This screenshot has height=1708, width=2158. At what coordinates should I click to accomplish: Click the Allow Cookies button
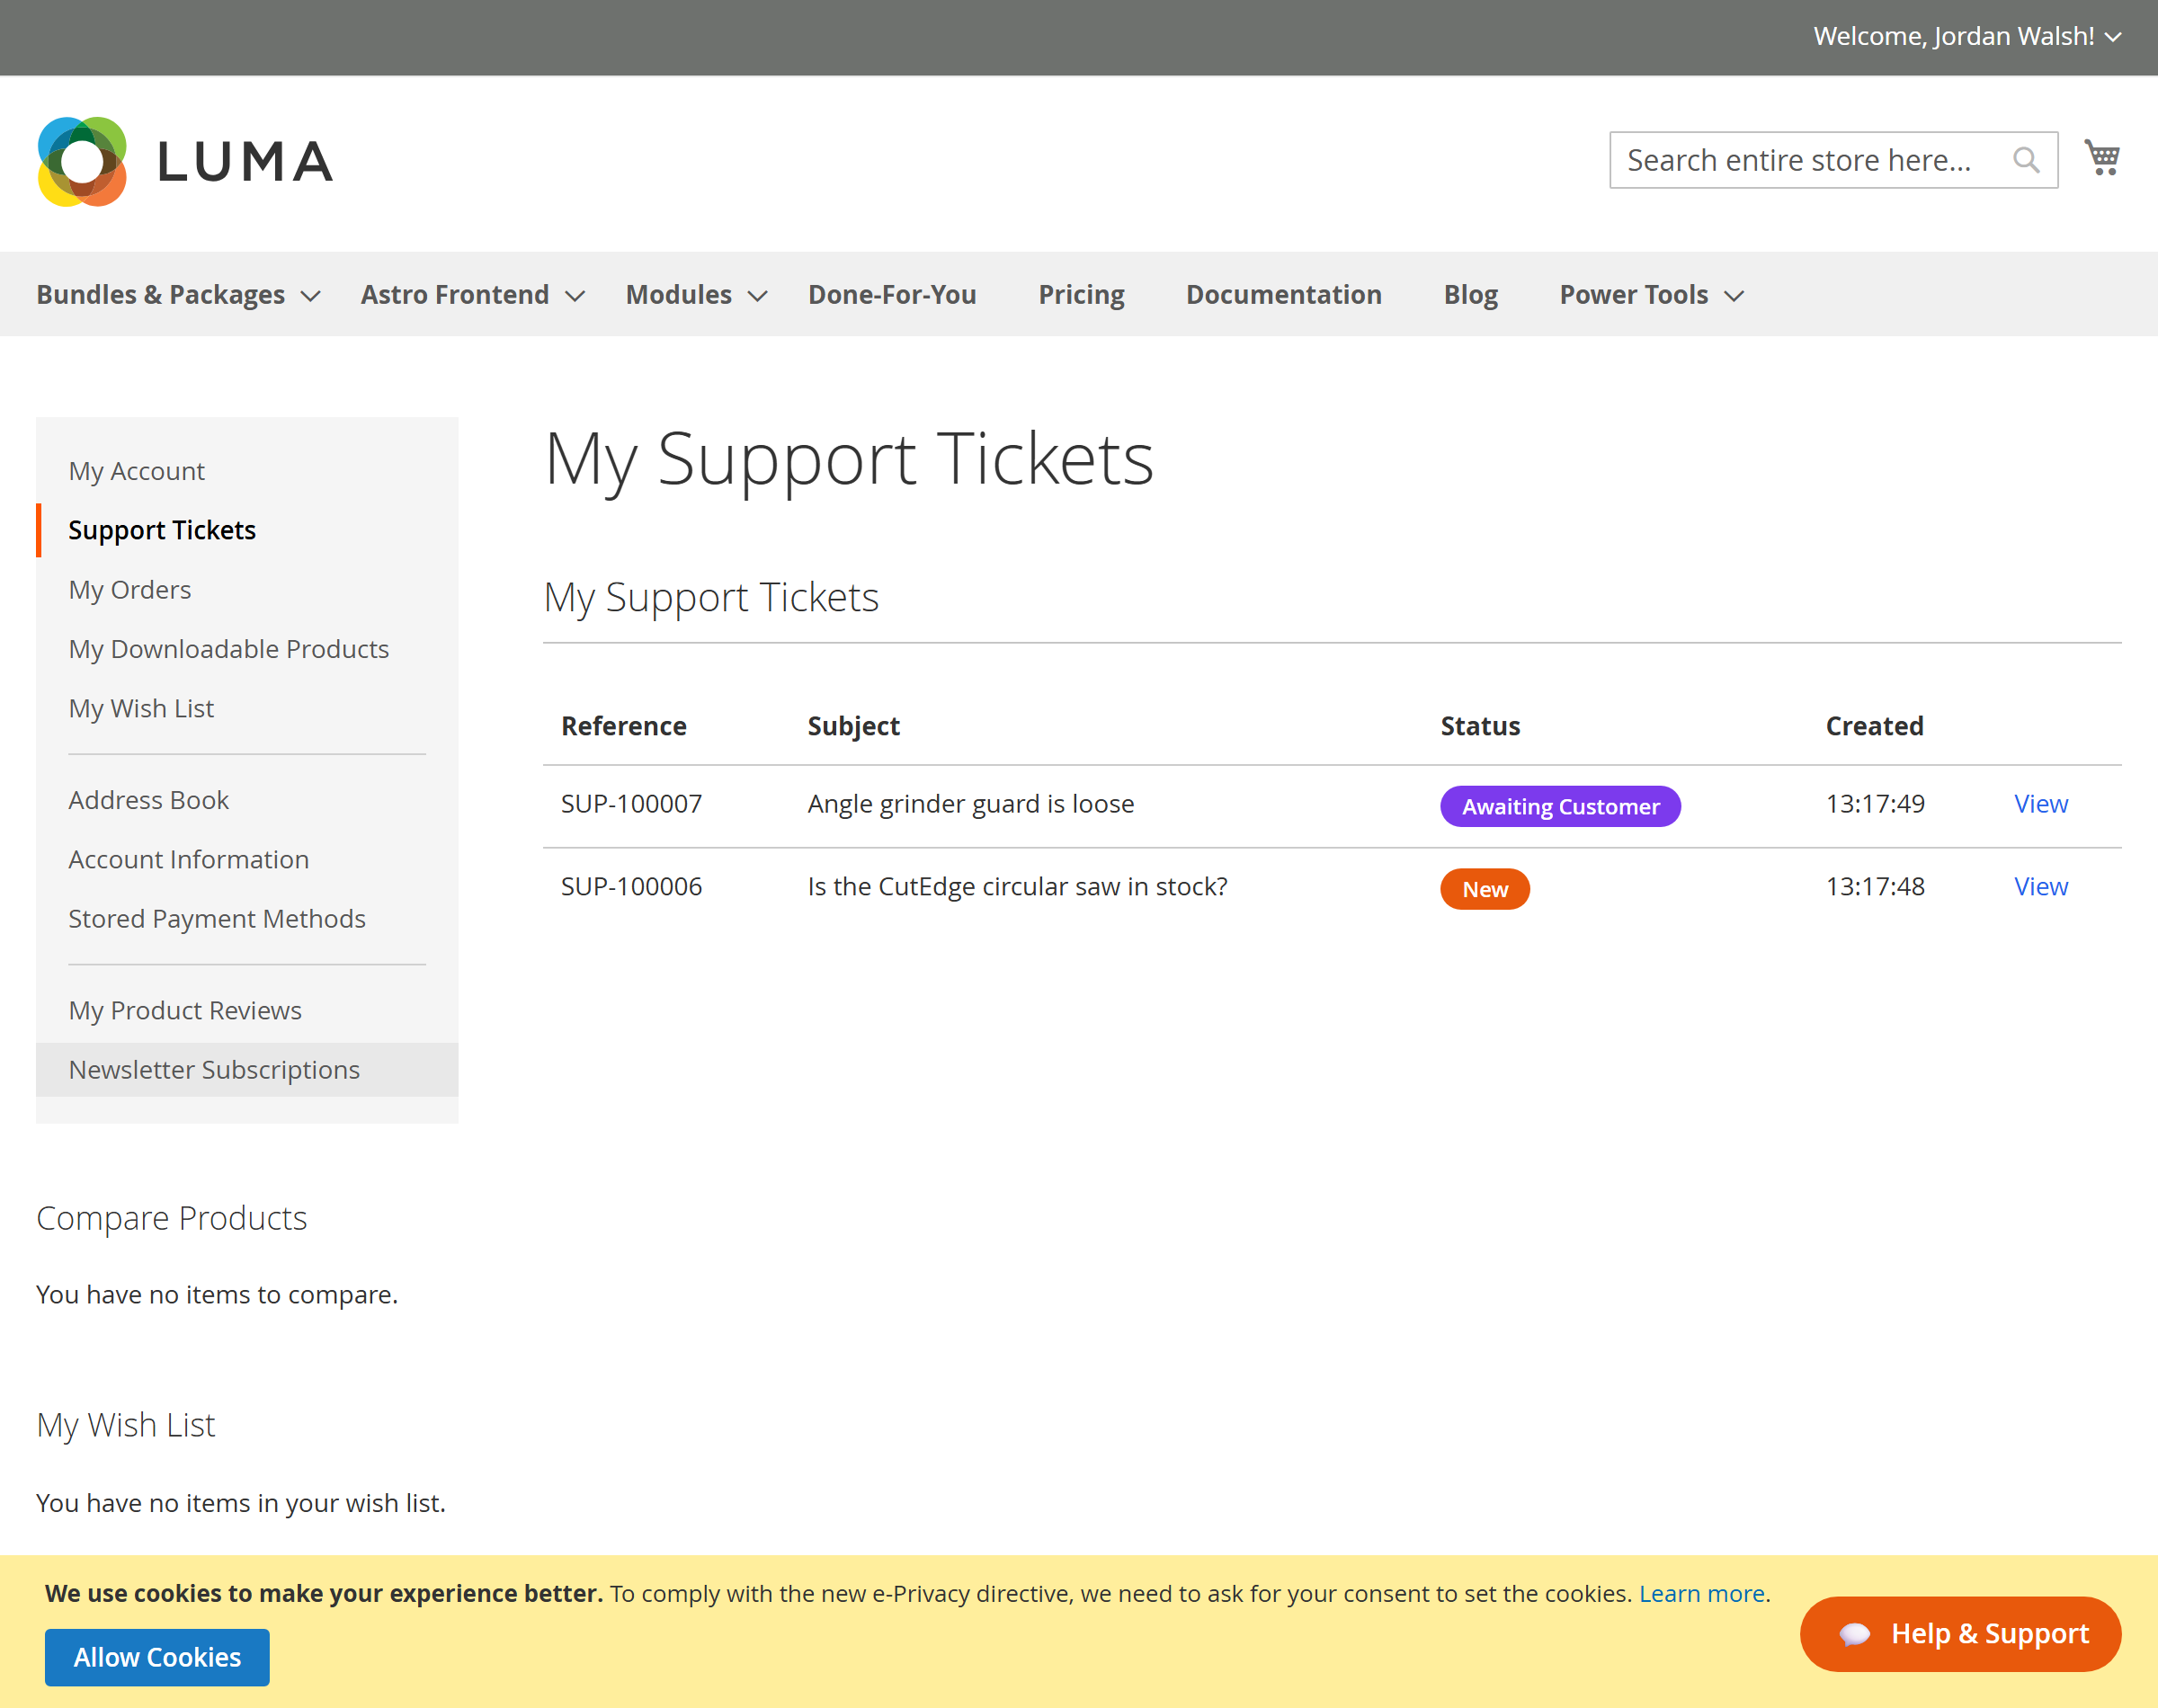157,1657
